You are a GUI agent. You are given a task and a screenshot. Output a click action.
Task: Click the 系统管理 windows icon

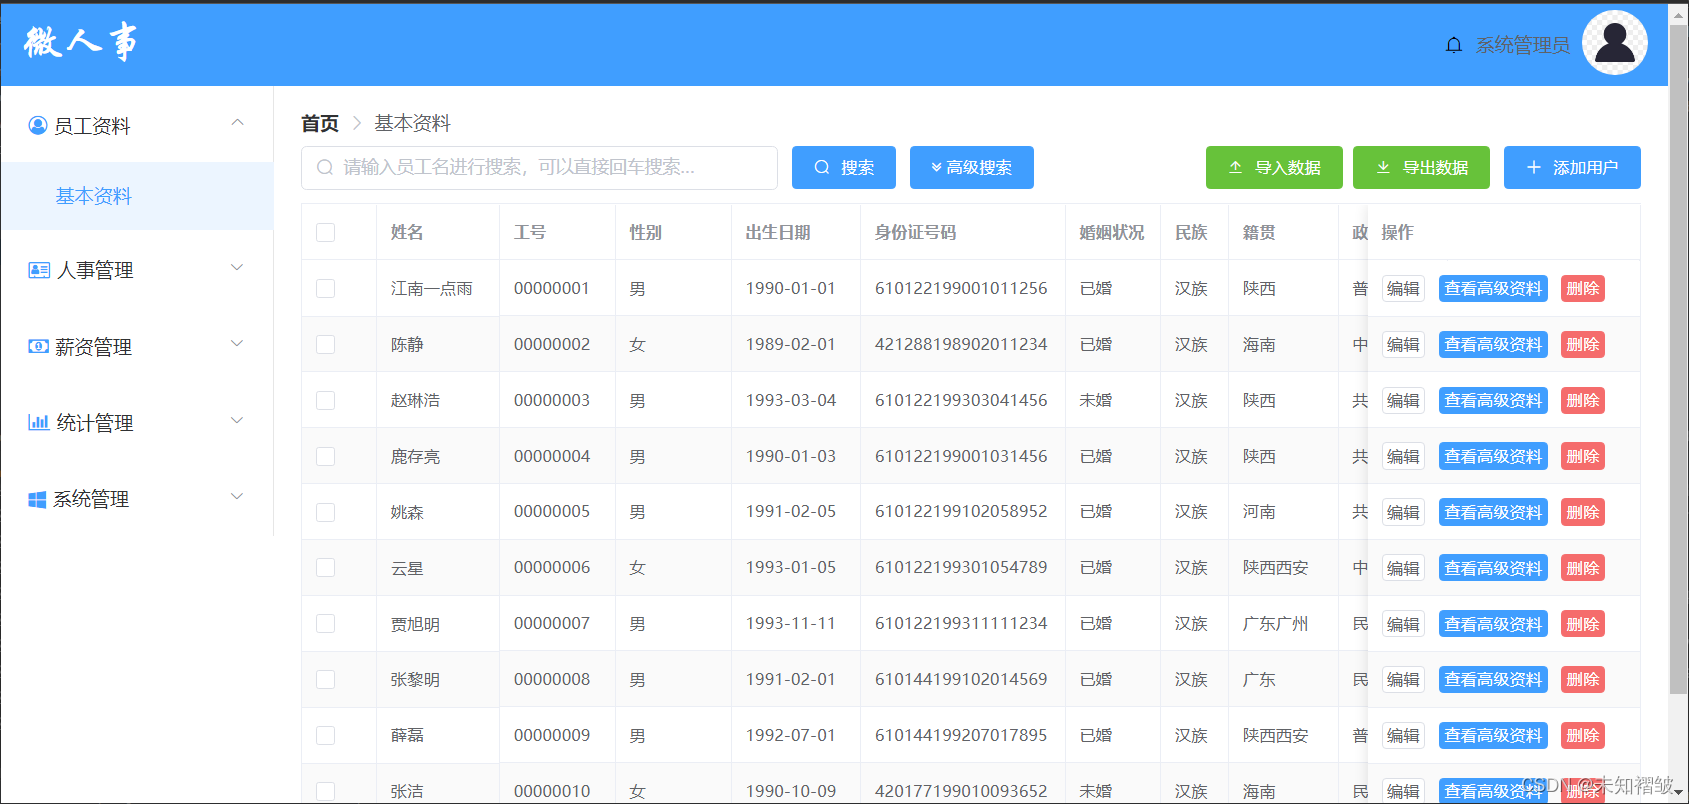coord(37,499)
